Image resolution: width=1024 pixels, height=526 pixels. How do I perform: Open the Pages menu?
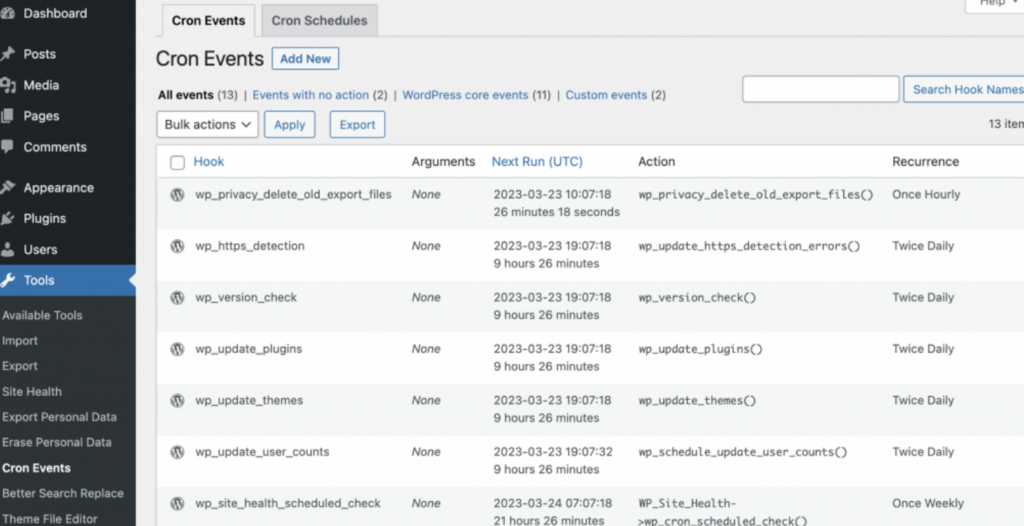pos(41,116)
